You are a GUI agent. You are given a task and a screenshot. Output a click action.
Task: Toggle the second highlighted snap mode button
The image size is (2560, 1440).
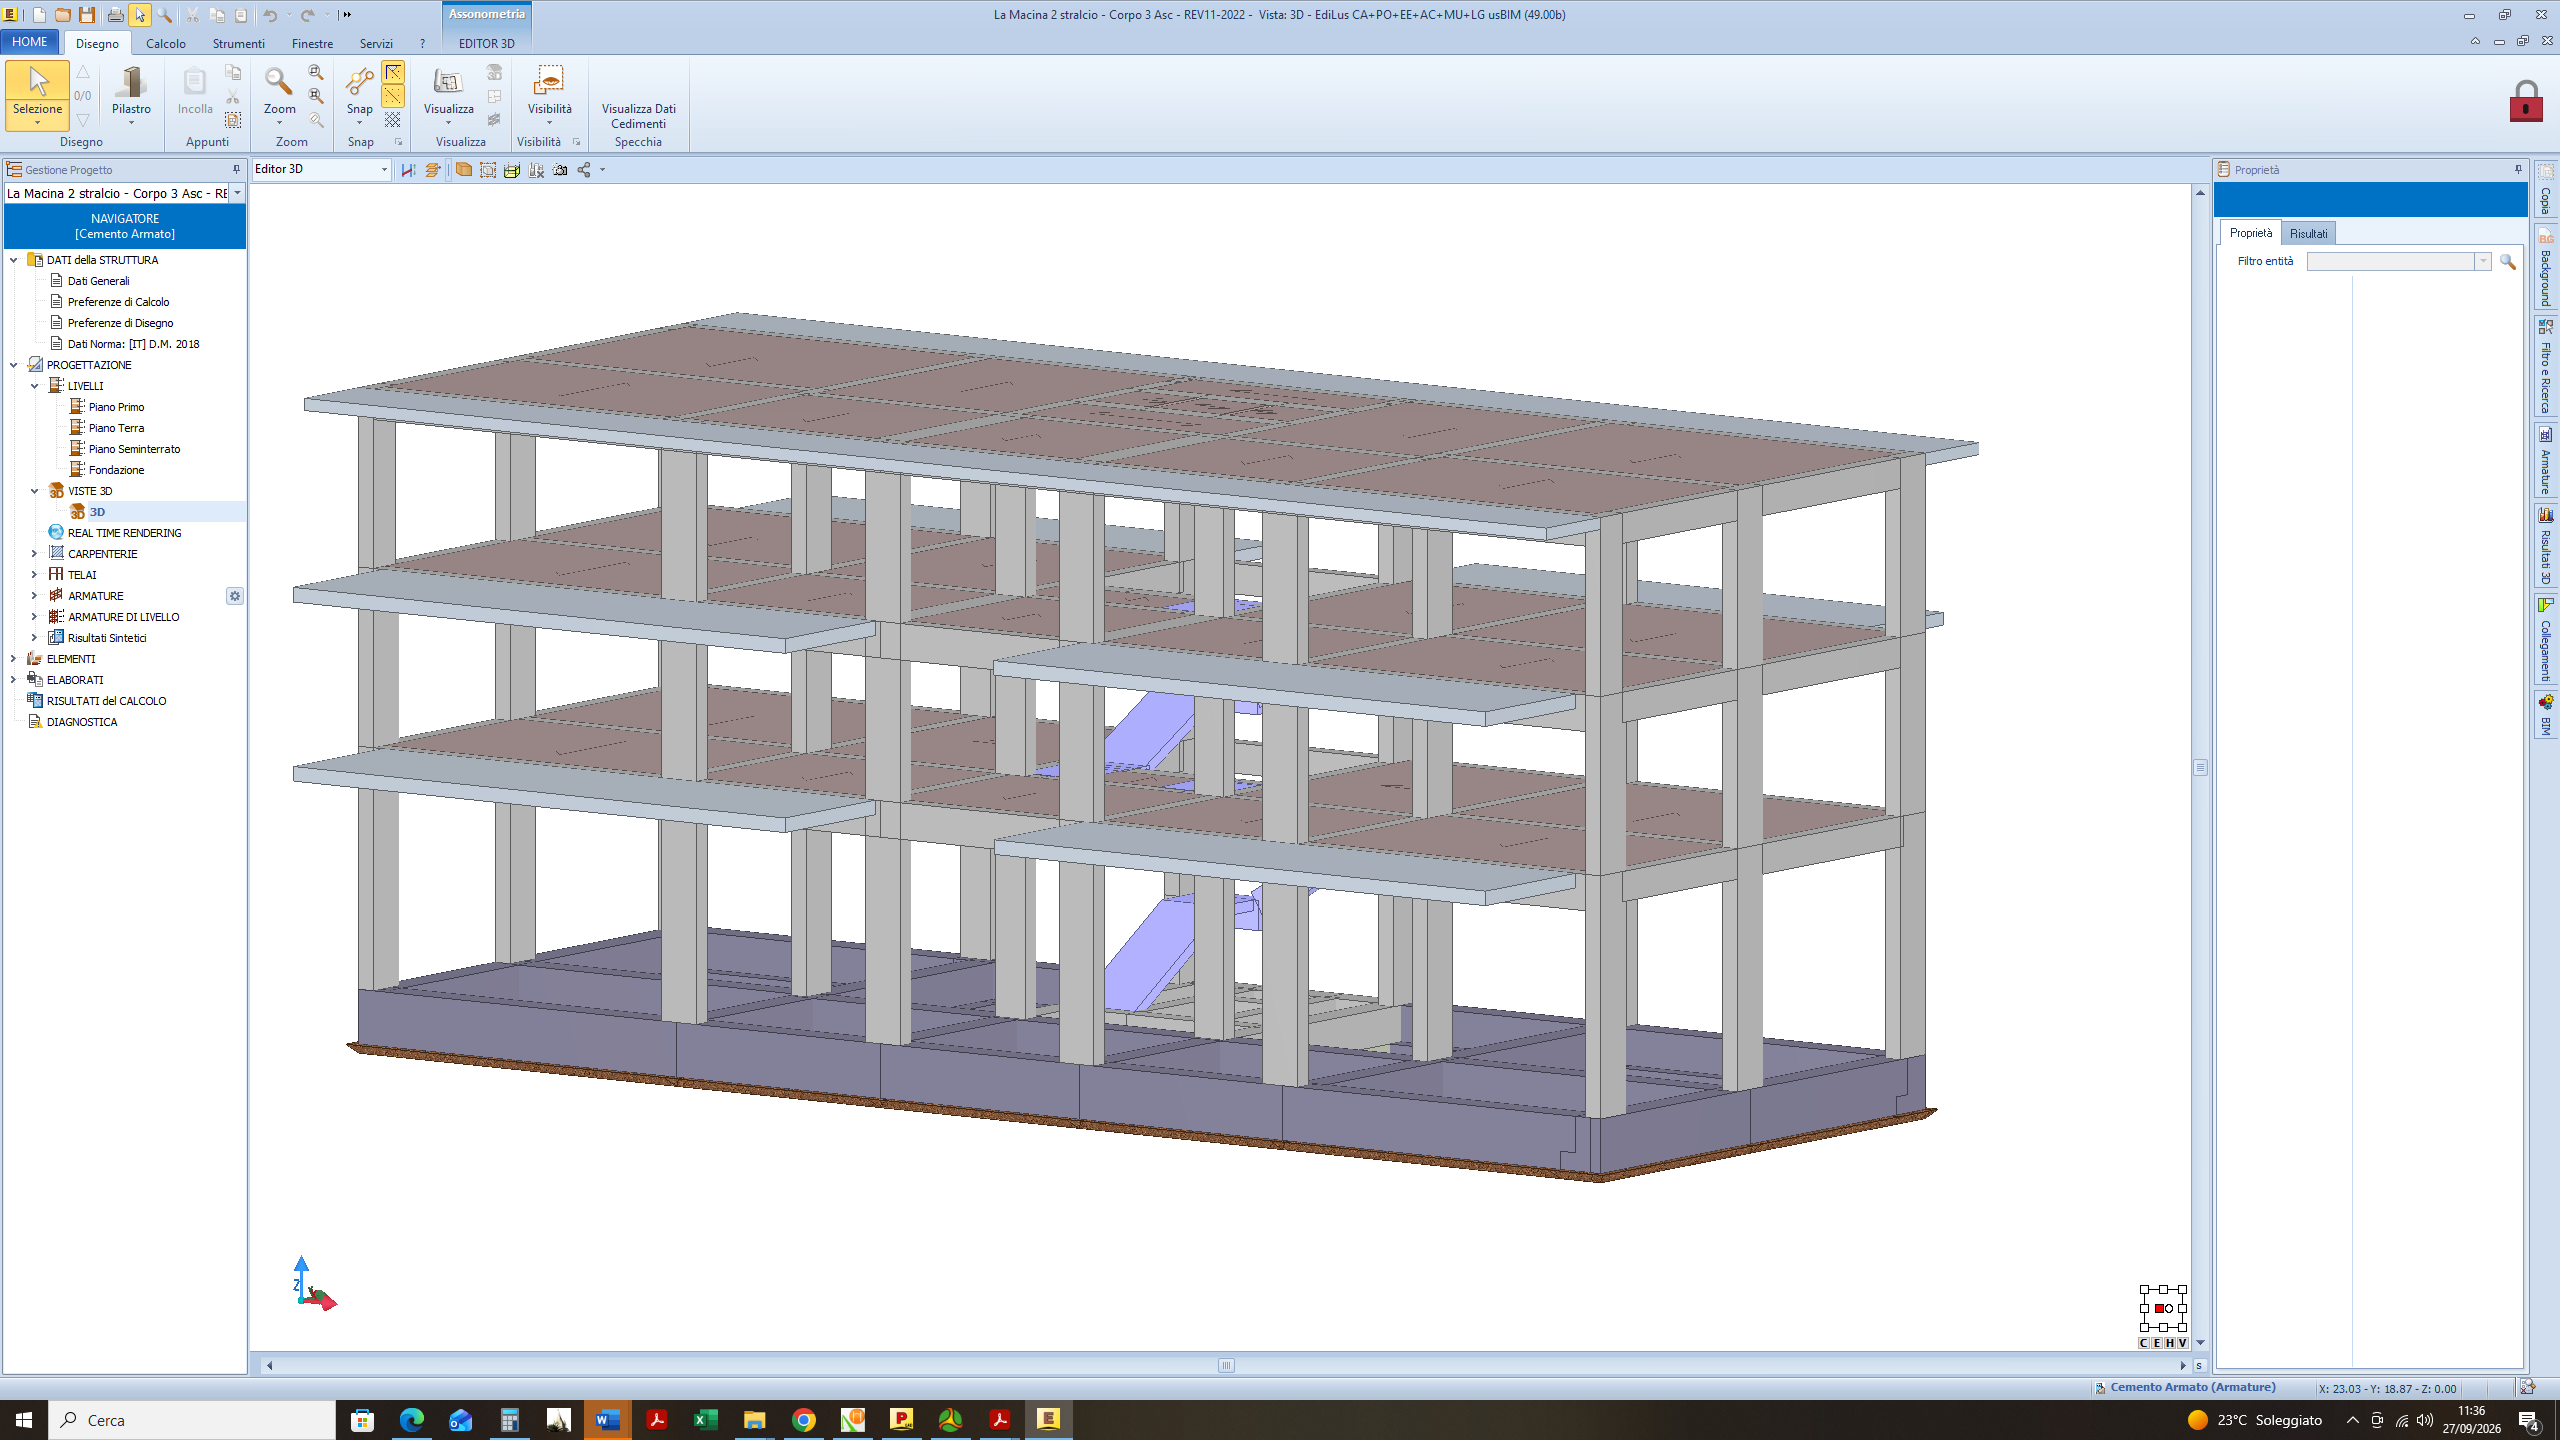click(393, 96)
